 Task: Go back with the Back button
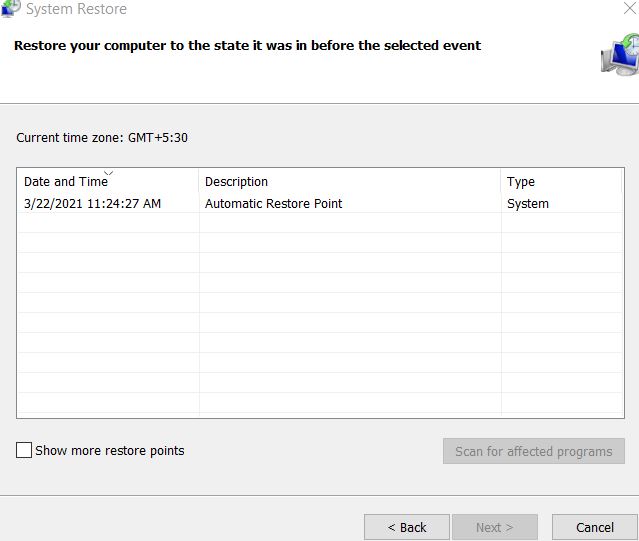tap(407, 527)
